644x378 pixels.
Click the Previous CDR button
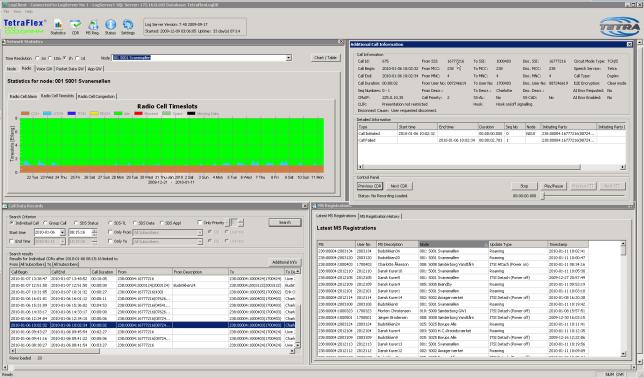coord(370,186)
